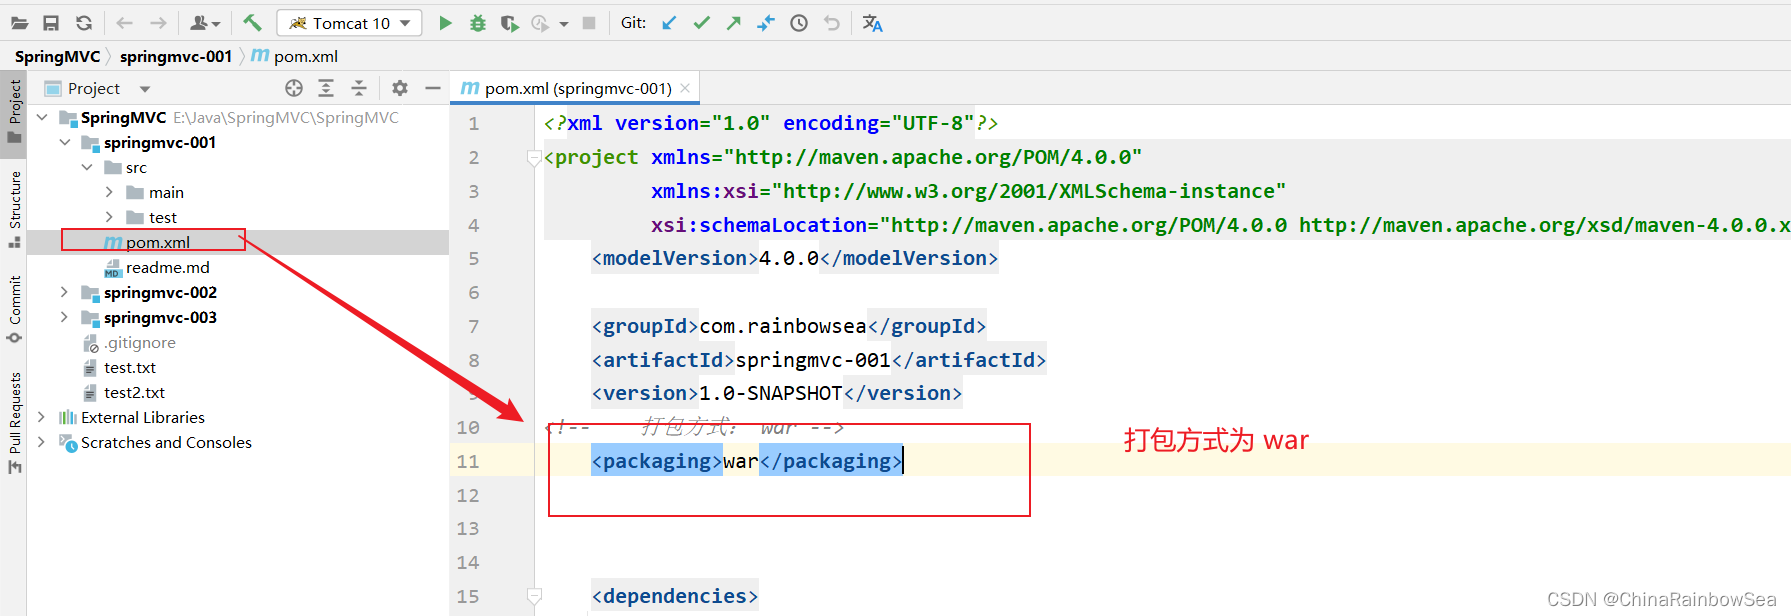Screen dimensions: 1791x616
Task: Build project with the hammer icon
Action: [x=252, y=22]
